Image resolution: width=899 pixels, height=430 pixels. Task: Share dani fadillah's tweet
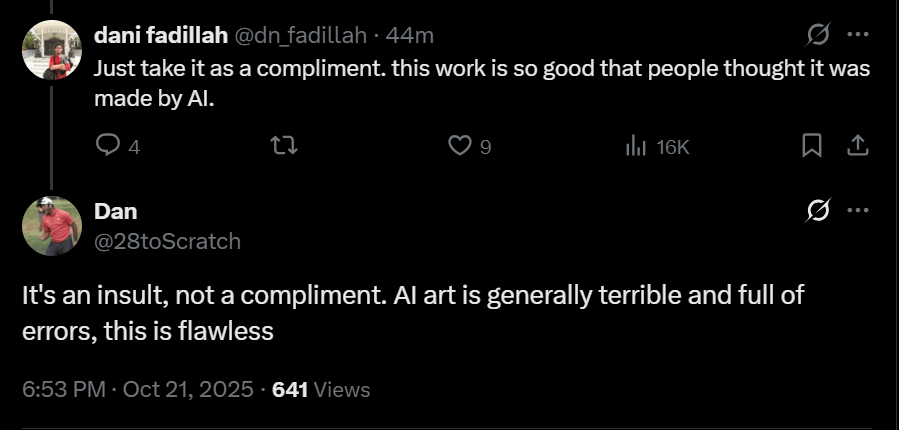(857, 147)
